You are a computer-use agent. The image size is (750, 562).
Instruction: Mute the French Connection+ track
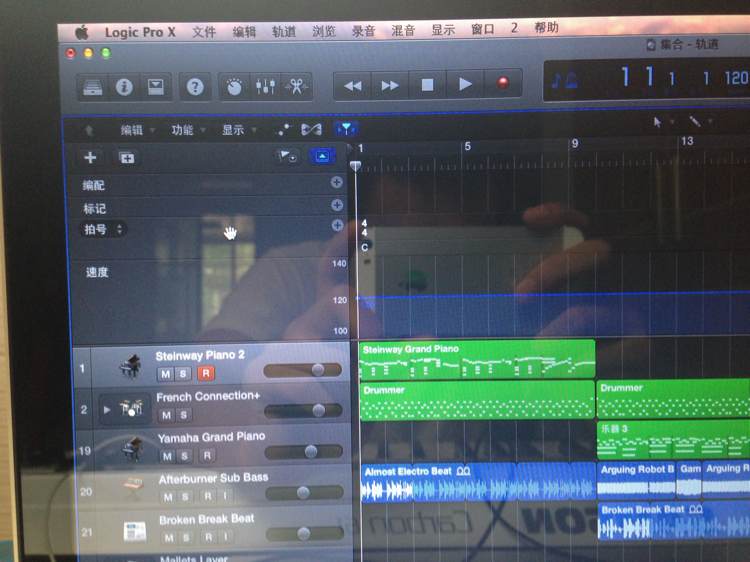(166, 415)
